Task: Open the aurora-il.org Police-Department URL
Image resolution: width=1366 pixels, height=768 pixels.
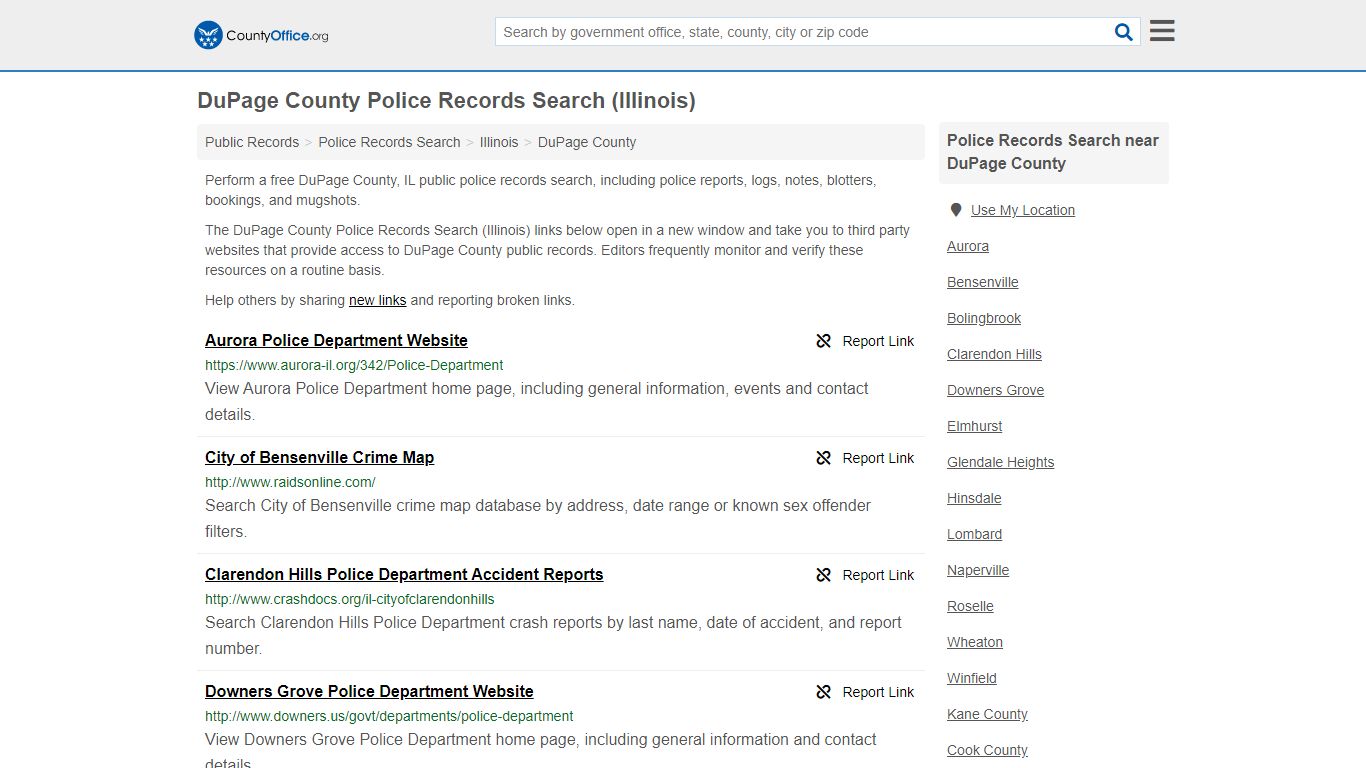Action: [x=354, y=365]
